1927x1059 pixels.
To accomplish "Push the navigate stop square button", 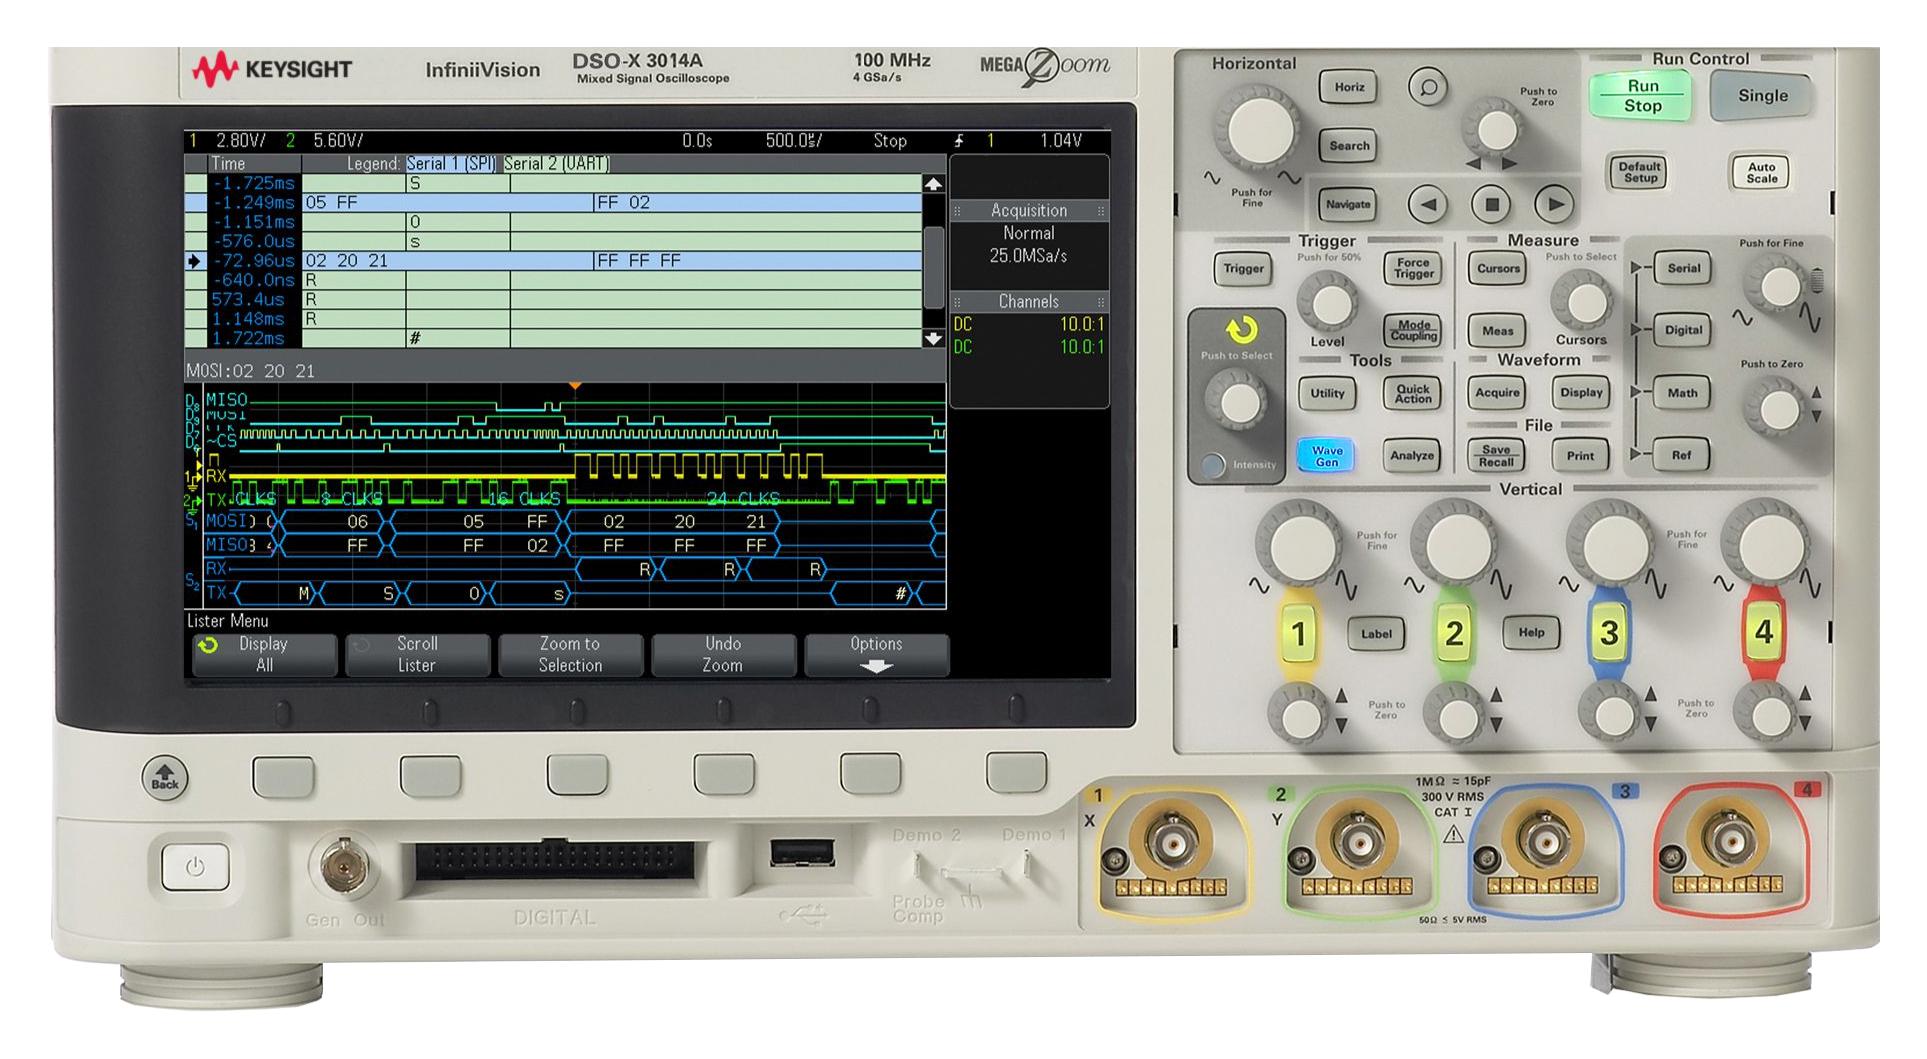I will [1491, 205].
